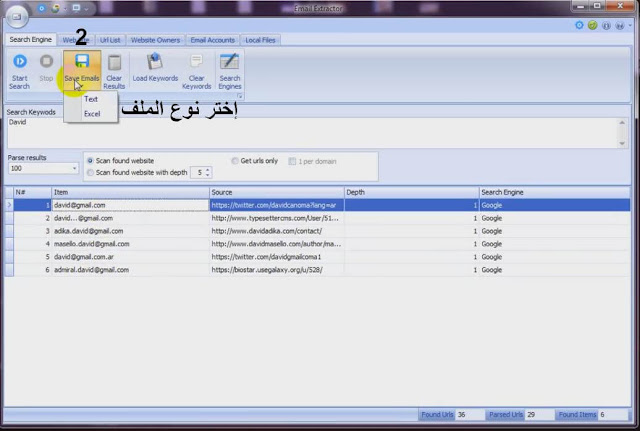Expand dropdown arrow after the colorful quick-access icon
The height and width of the screenshot is (431, 640).
65,9
